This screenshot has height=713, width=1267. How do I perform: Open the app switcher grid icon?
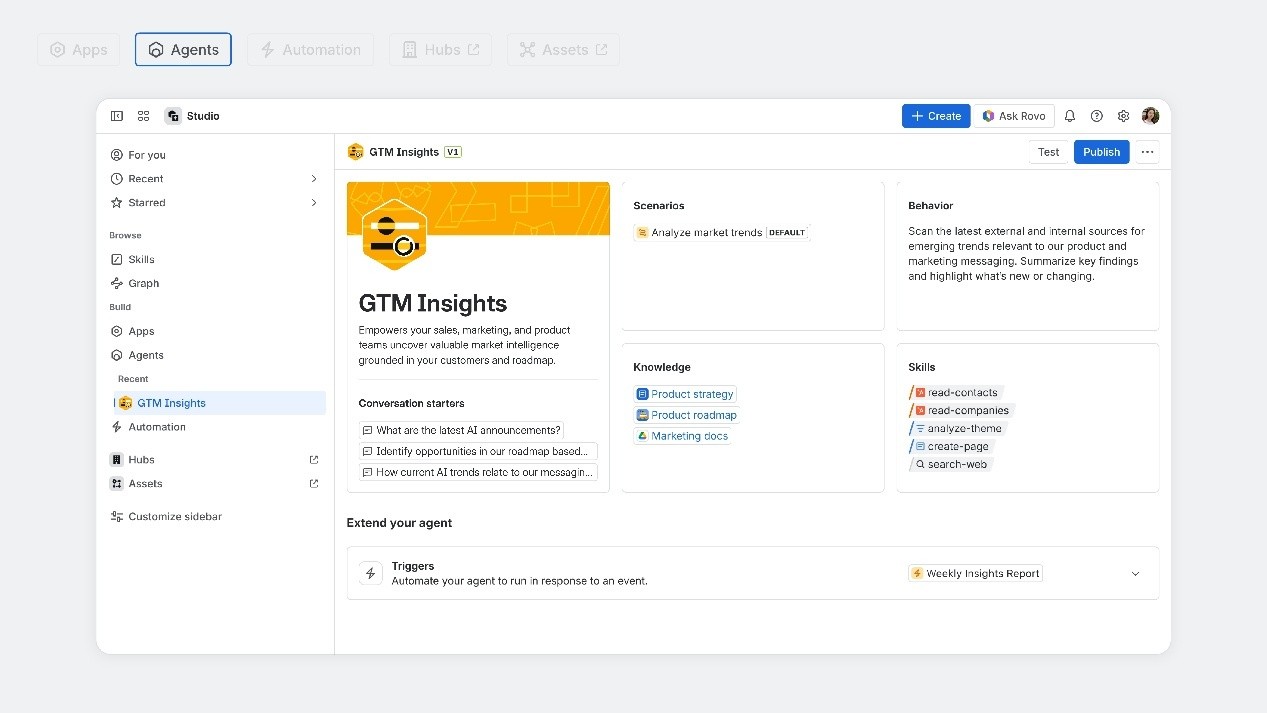click(144, 116)
